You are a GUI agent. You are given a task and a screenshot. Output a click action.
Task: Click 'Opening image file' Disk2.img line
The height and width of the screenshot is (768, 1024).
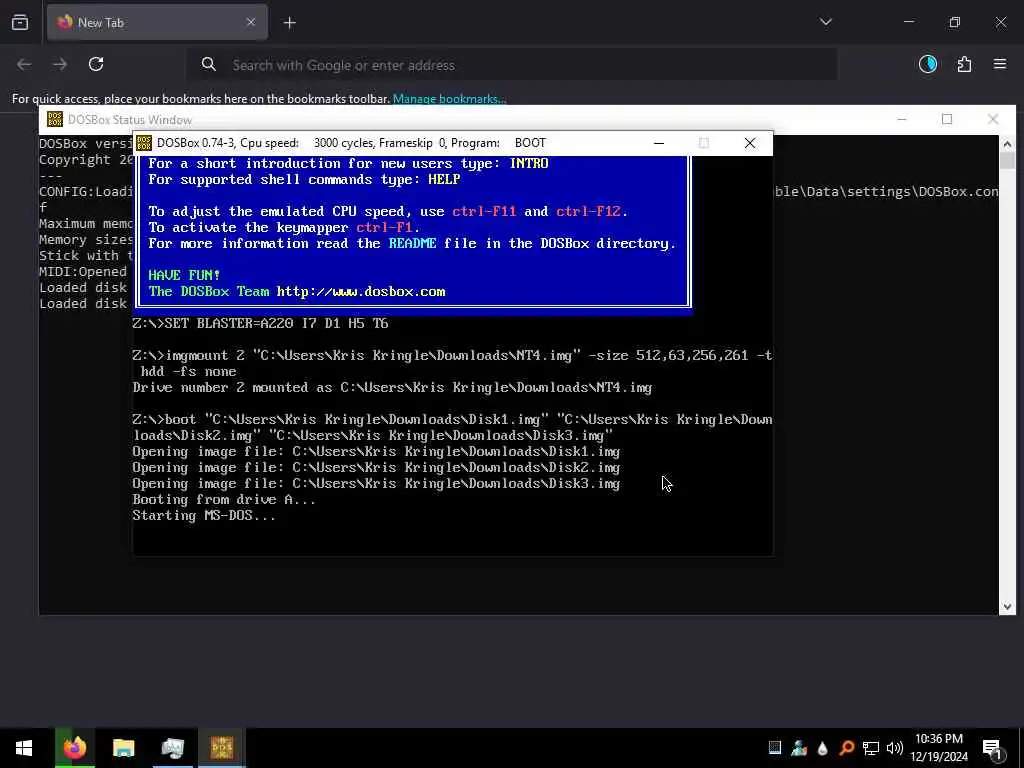click(376, 468)
